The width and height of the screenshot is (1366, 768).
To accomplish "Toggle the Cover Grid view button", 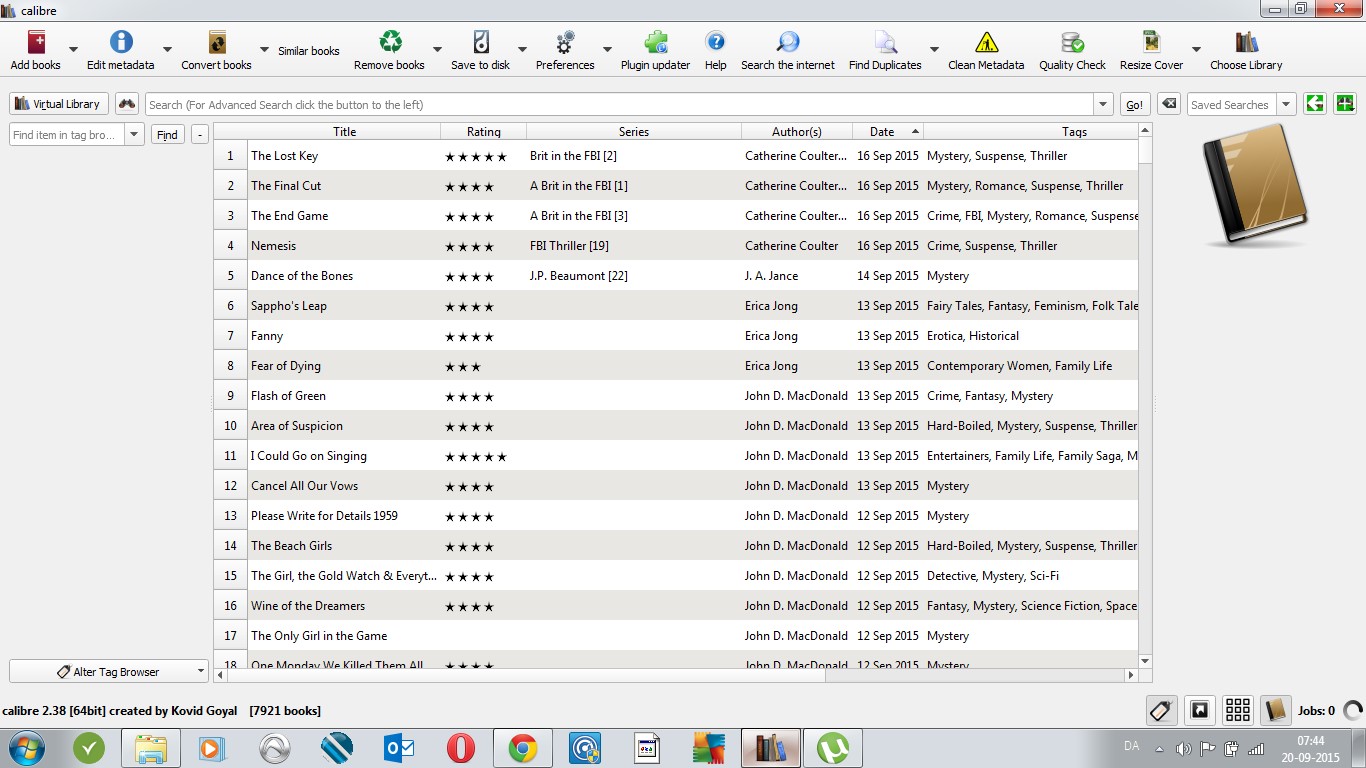I will click(1237, 710).
